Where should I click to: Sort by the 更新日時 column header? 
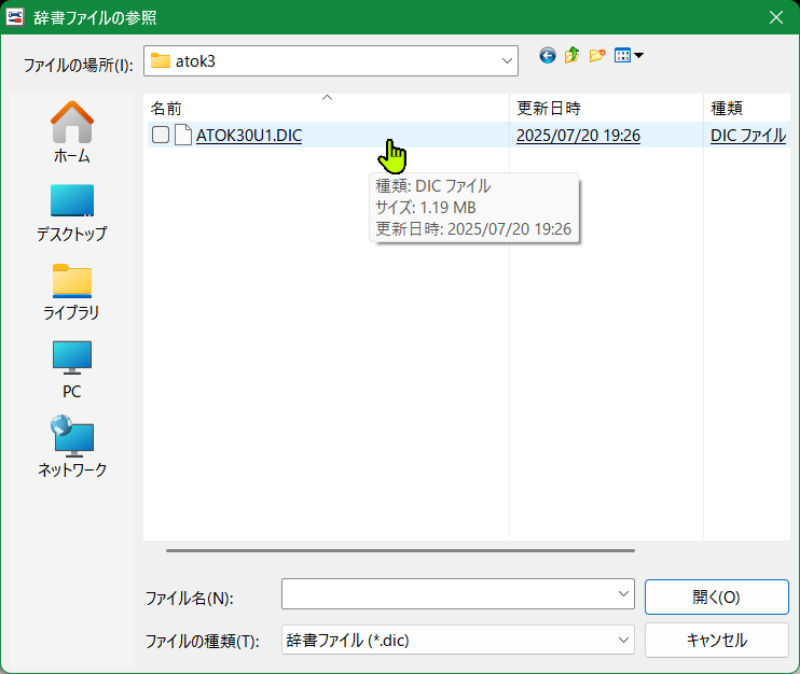(x=606, y=108)
